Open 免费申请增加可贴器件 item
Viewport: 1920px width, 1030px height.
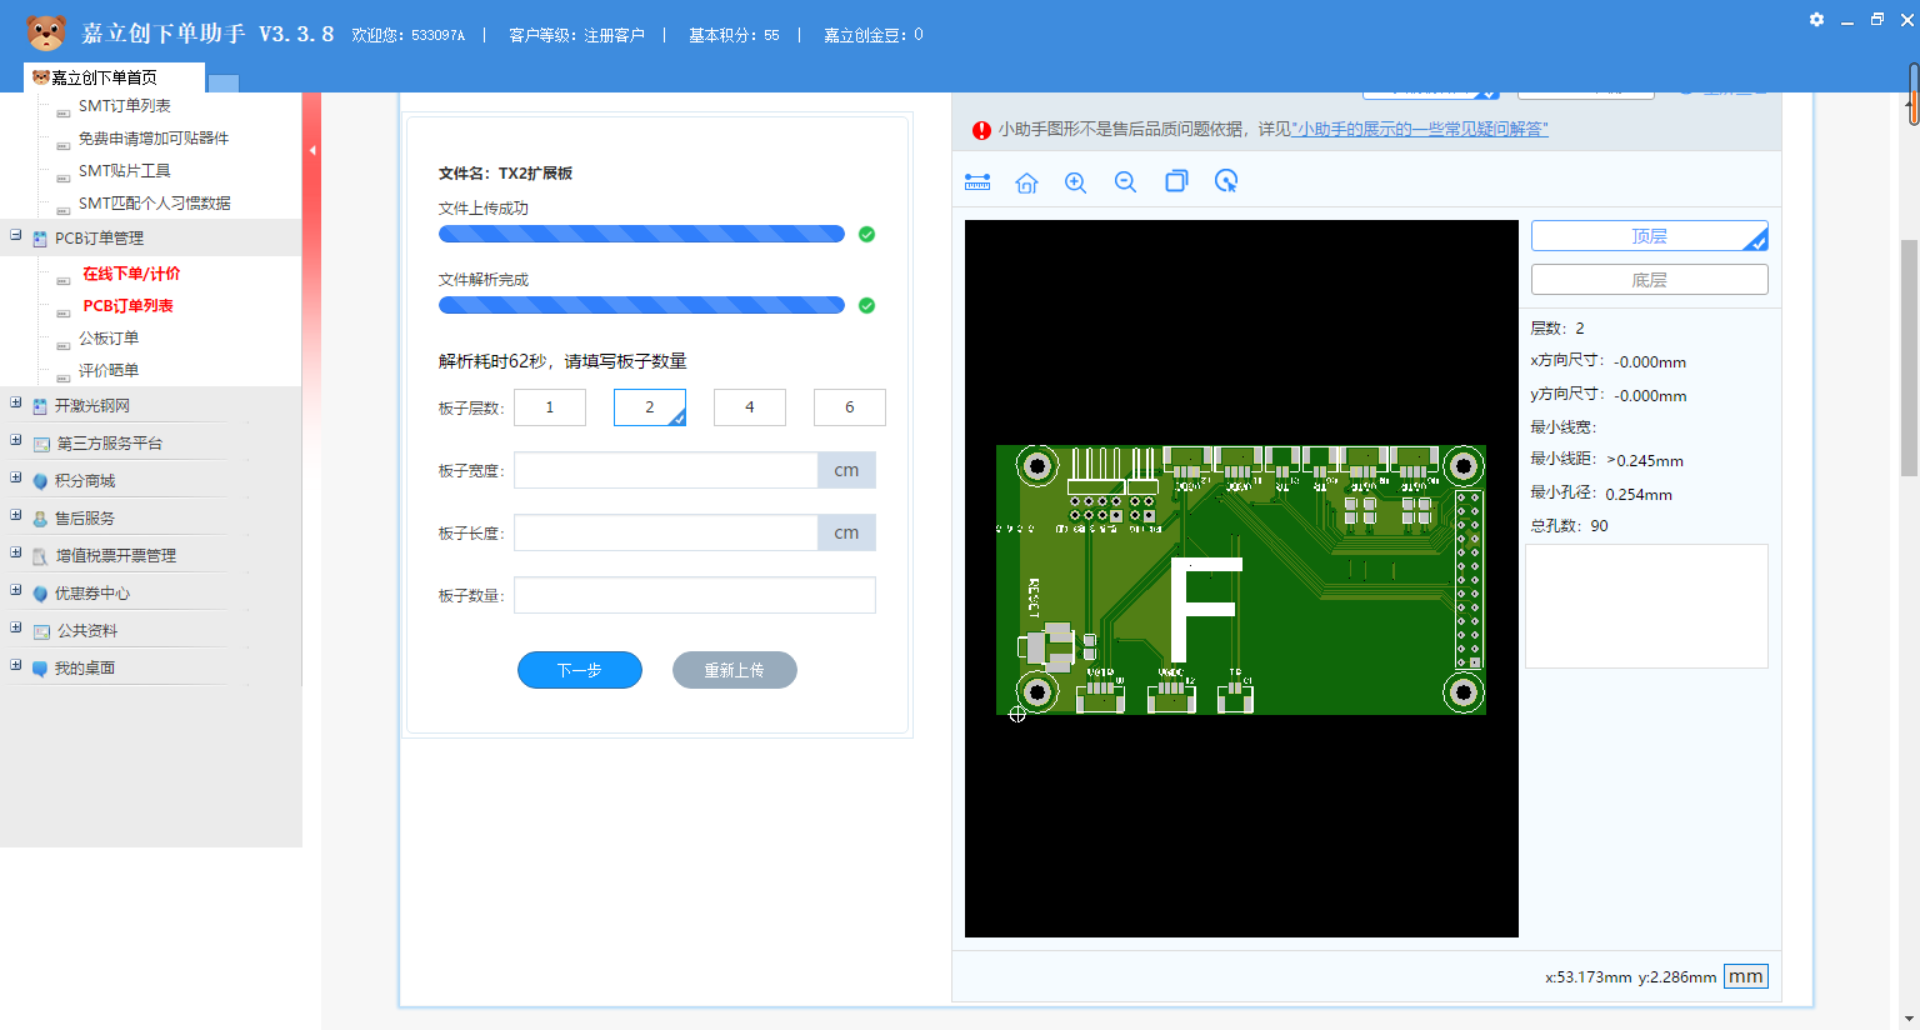(x=154, y=138)
